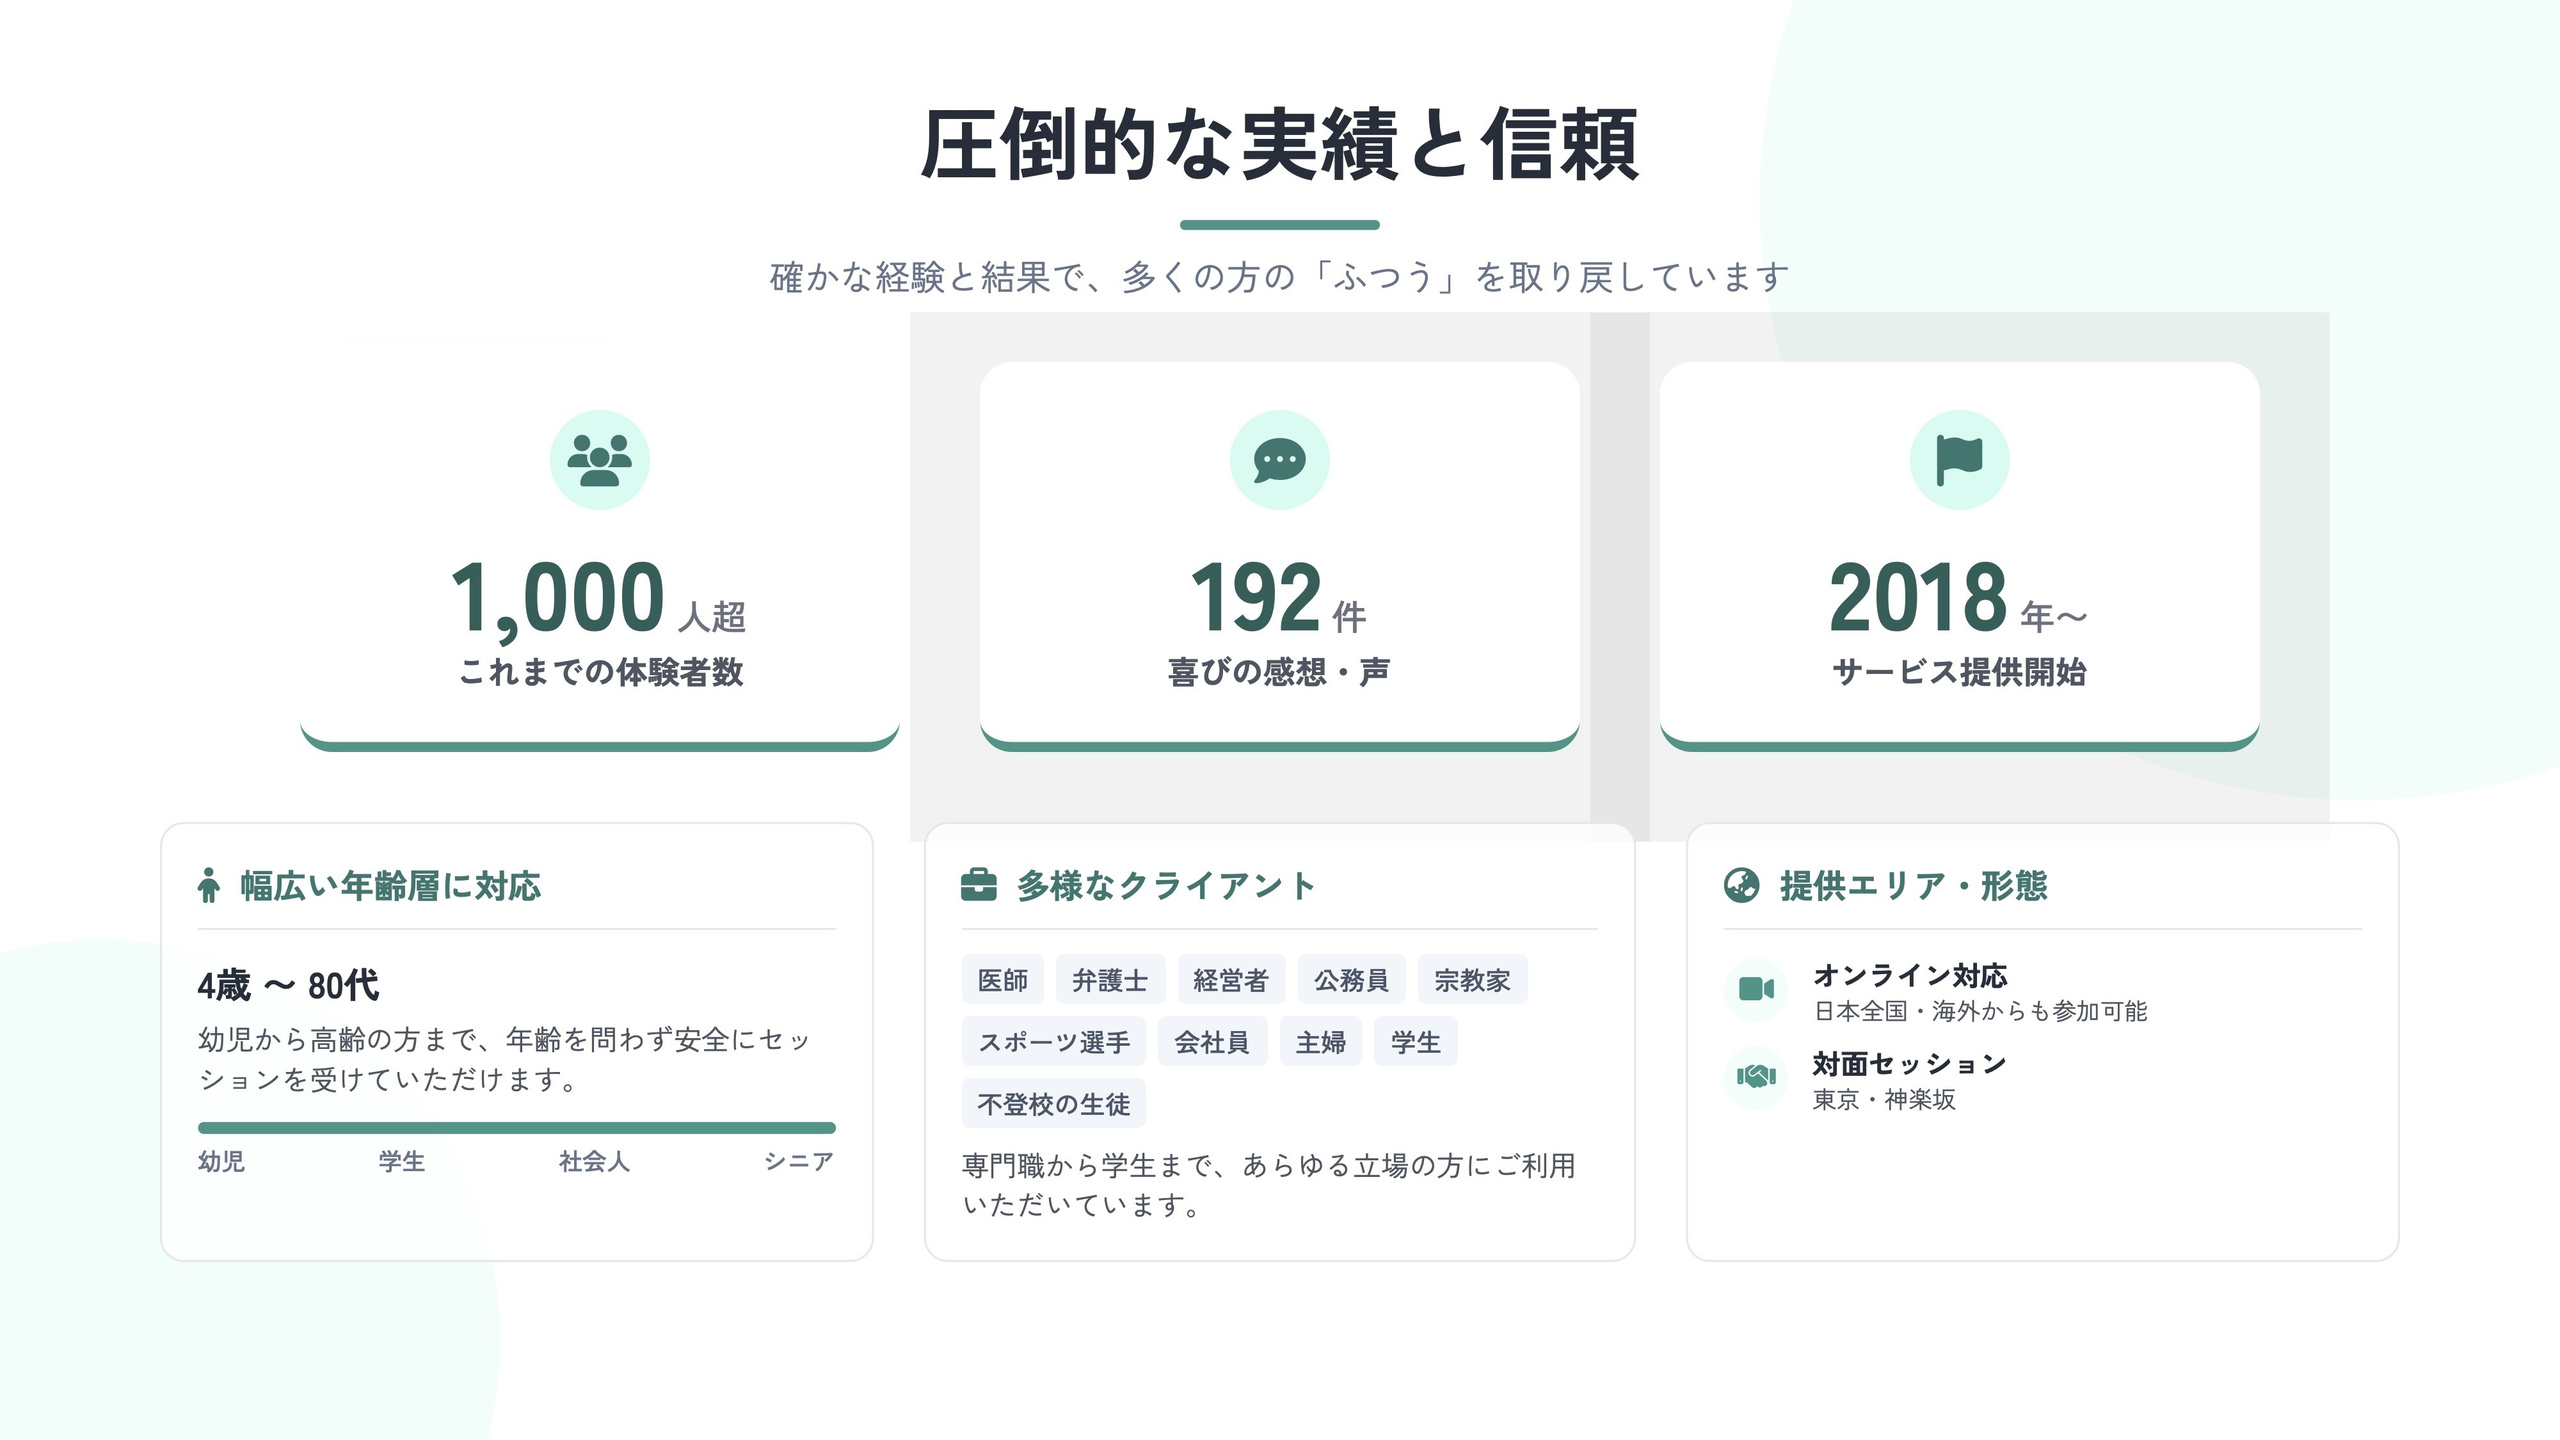
Task: Select the 弁護士 client tag
Action: (x=1110, y=980)
